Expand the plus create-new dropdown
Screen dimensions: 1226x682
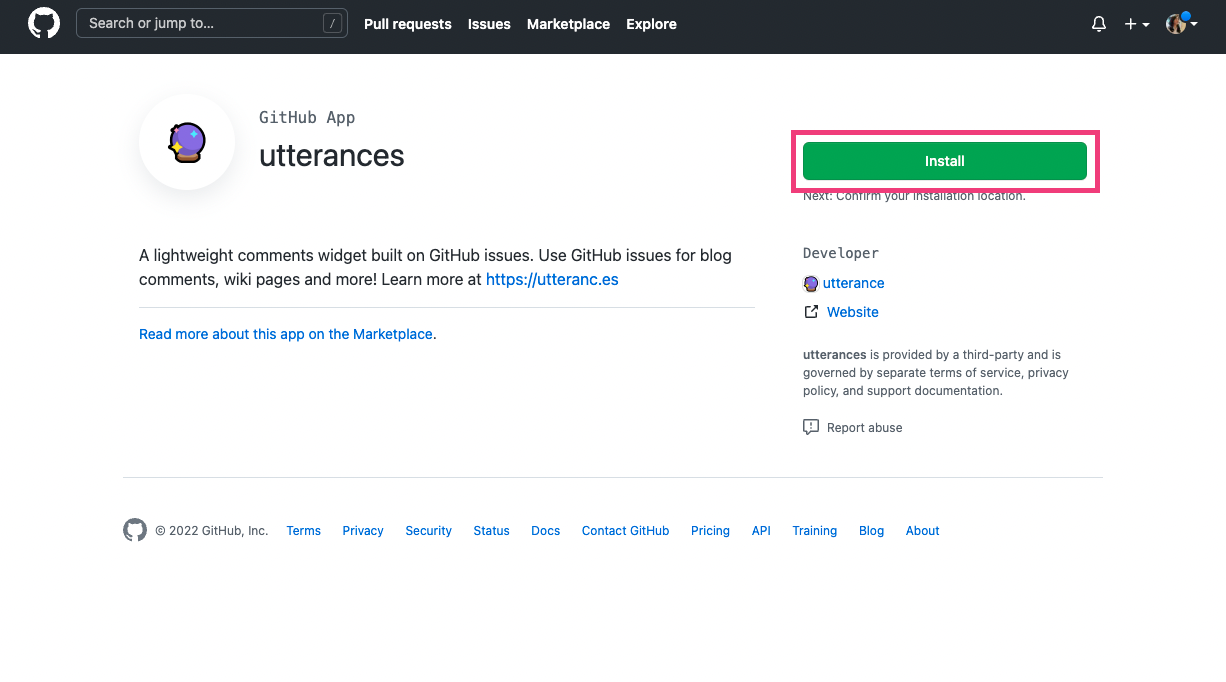(1136, 24)
